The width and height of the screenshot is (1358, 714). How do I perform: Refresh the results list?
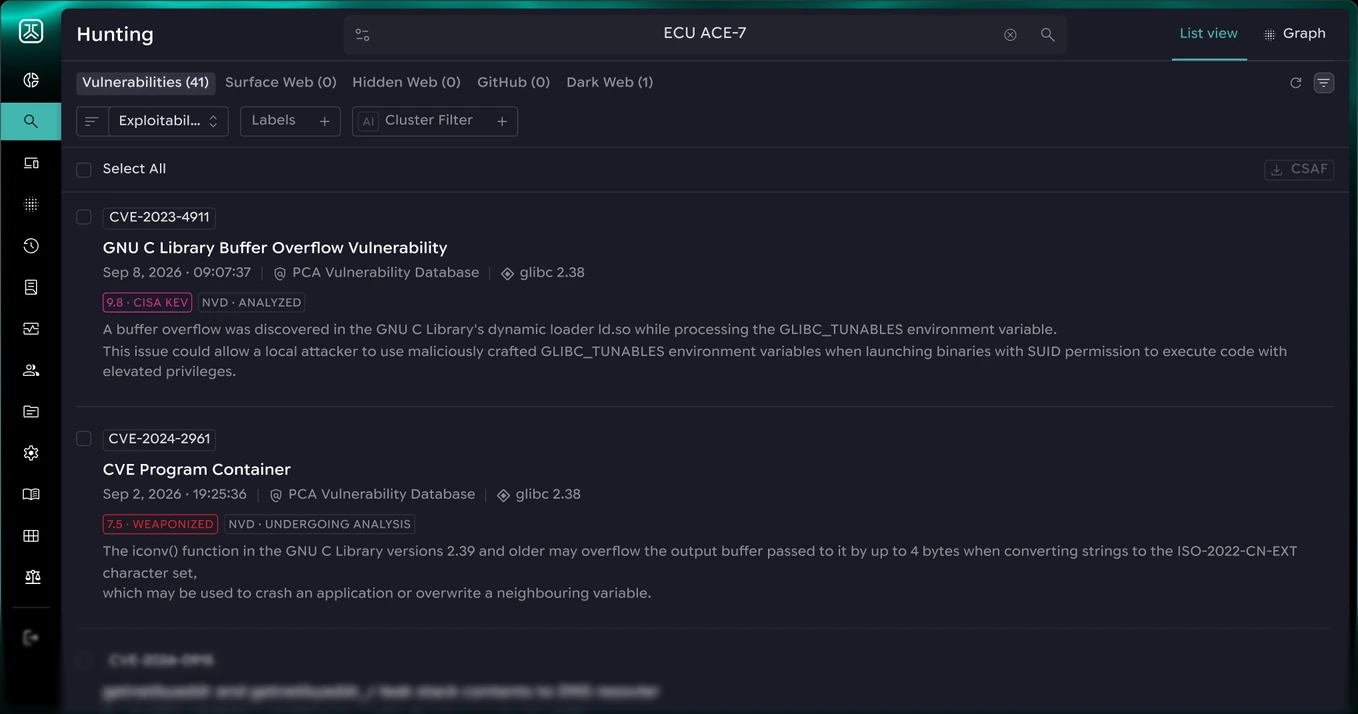pyautogui.click(x=1295, y=83)
